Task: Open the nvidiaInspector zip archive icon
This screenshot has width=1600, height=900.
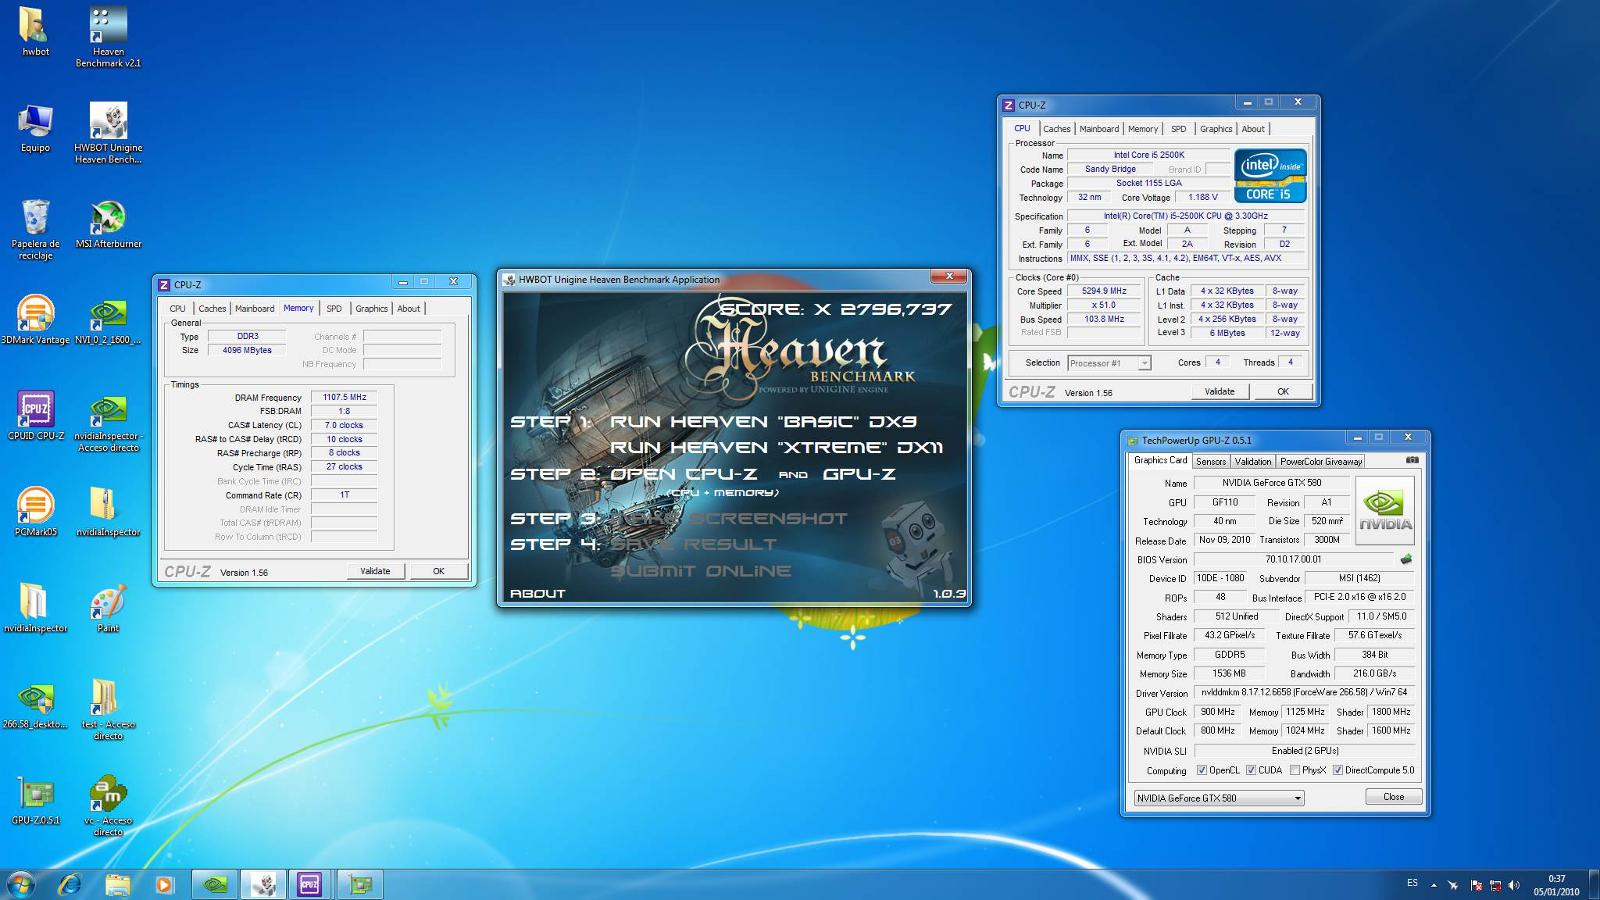Action: [x=108, y=512]
